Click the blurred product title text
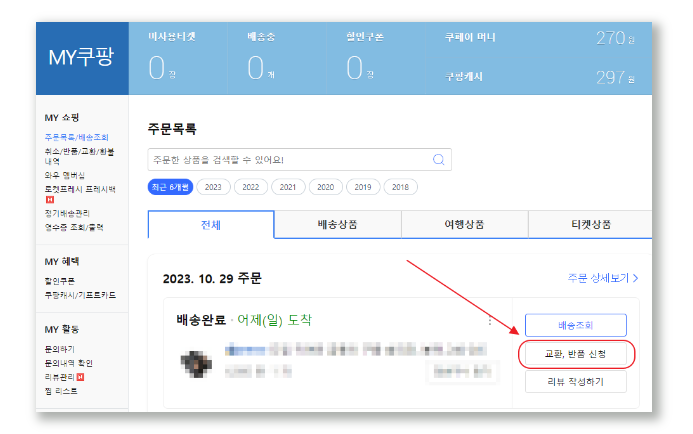Image resolution: width=693 pixels, height=434 pixels. [x=356, y=350]
